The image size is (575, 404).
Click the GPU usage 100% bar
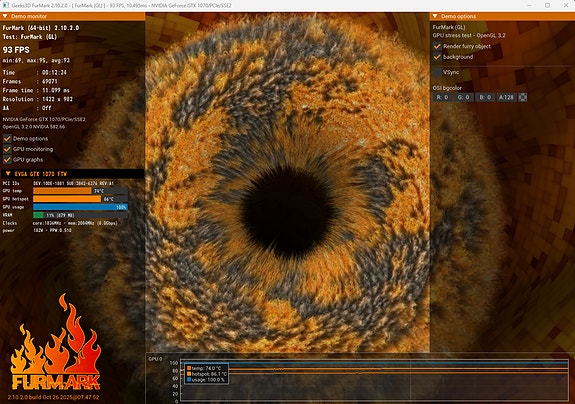80,207
